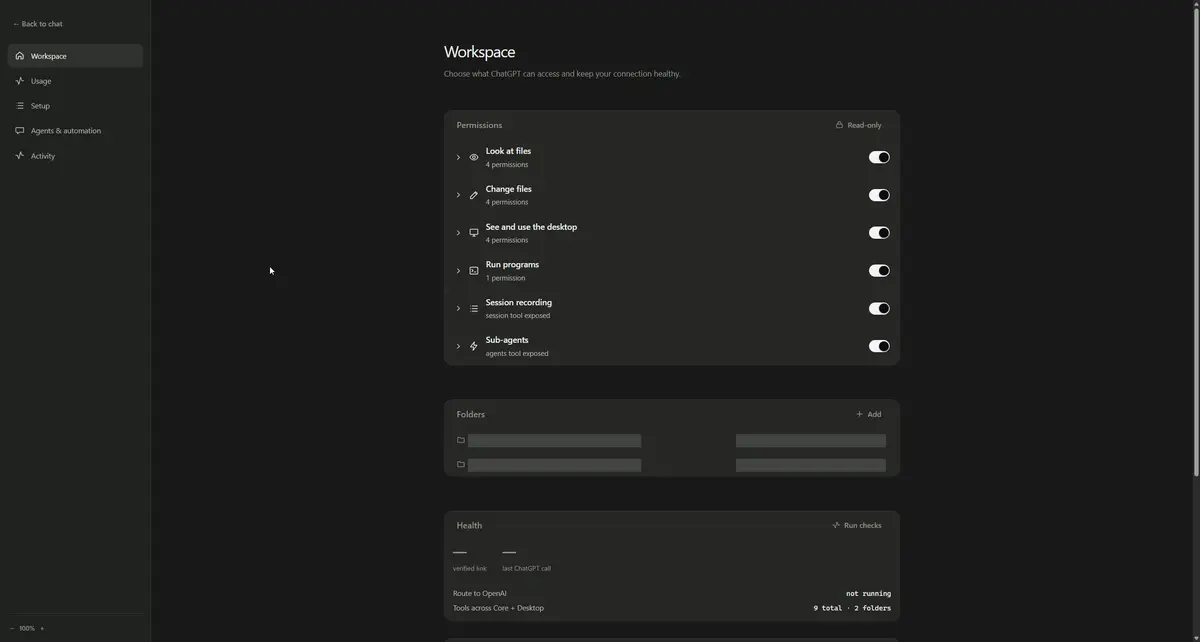This screenshot has width=1200, height=642.
Task: Click the 'agents tool exposed' subtitle
Action: click(517, 354)
